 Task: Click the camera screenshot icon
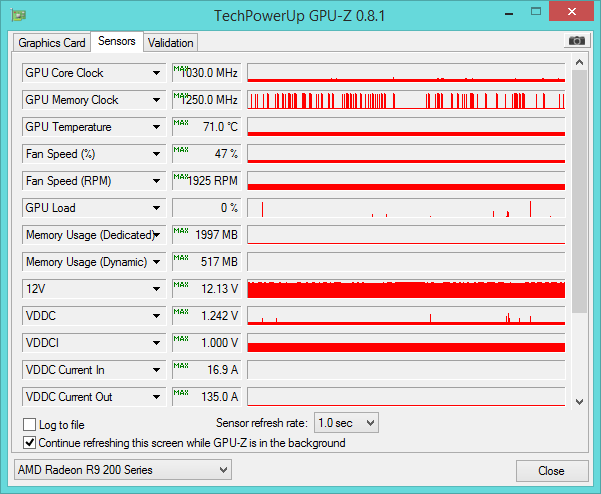click(576, 41)
